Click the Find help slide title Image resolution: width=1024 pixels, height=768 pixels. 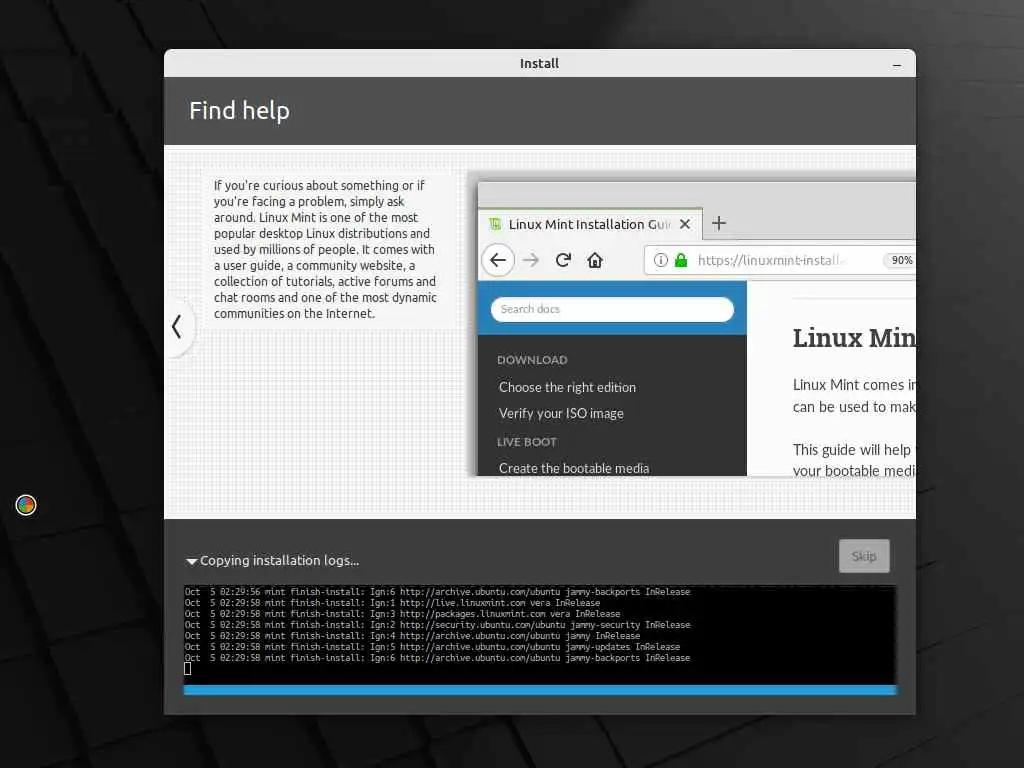(239, 110)
